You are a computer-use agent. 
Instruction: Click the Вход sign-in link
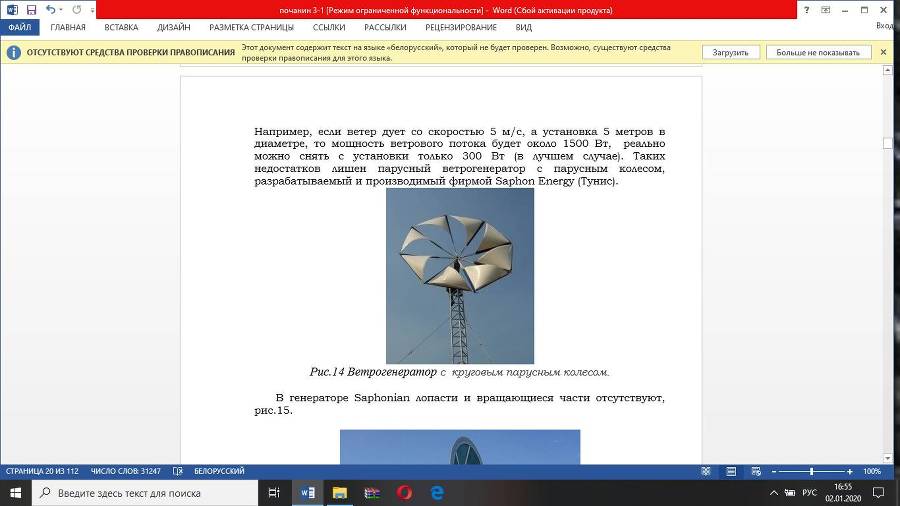887,26
